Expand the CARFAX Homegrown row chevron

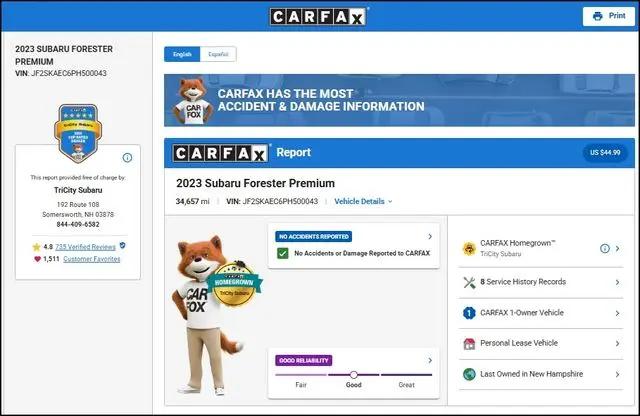pyautogui.click(x=618, y=248)
